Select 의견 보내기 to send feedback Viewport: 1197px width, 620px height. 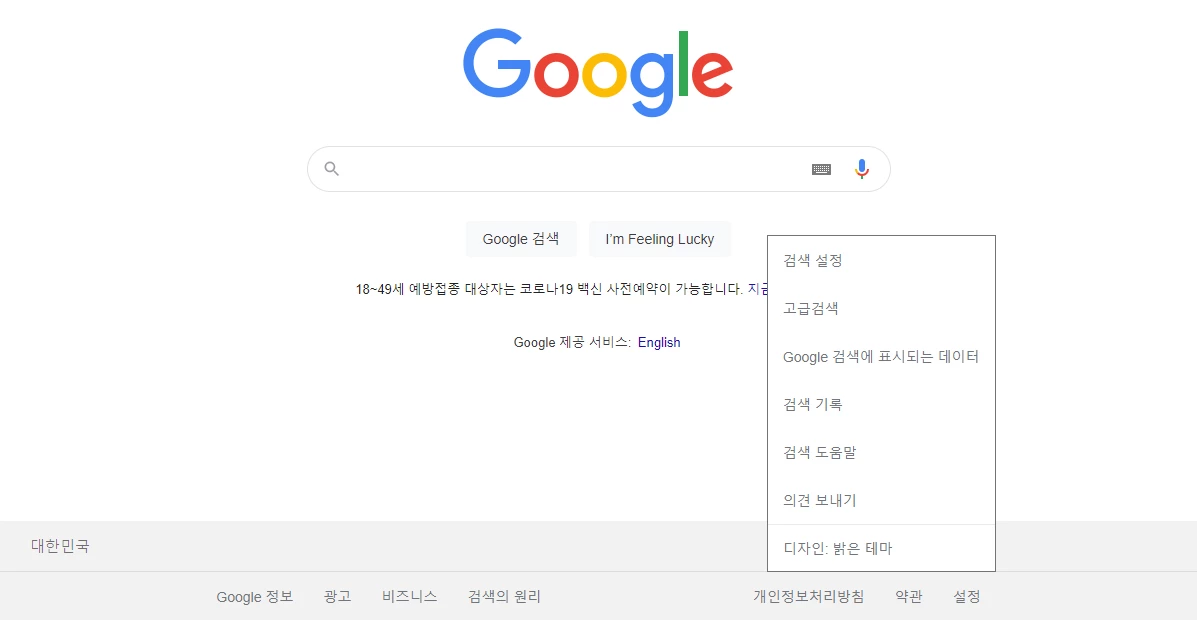(820, 500)
